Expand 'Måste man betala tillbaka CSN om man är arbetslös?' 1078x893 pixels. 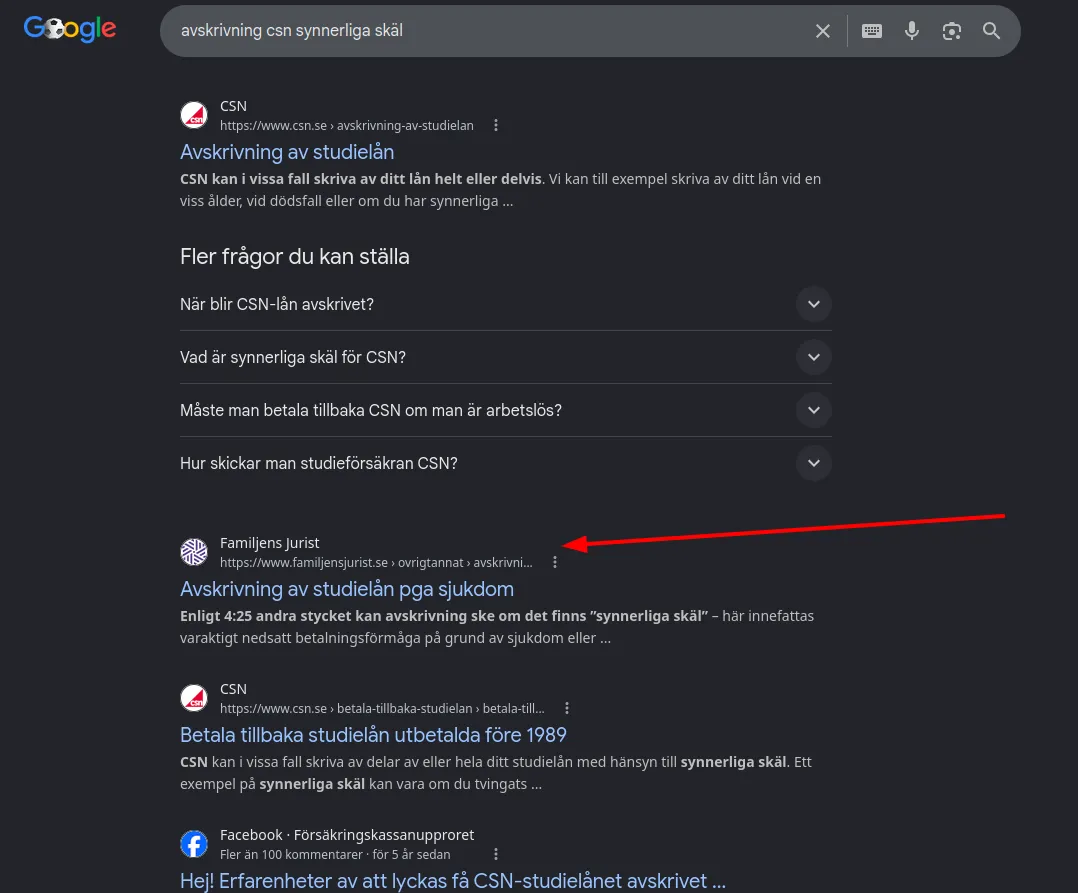pyautogui.click(x=505, y=410)
